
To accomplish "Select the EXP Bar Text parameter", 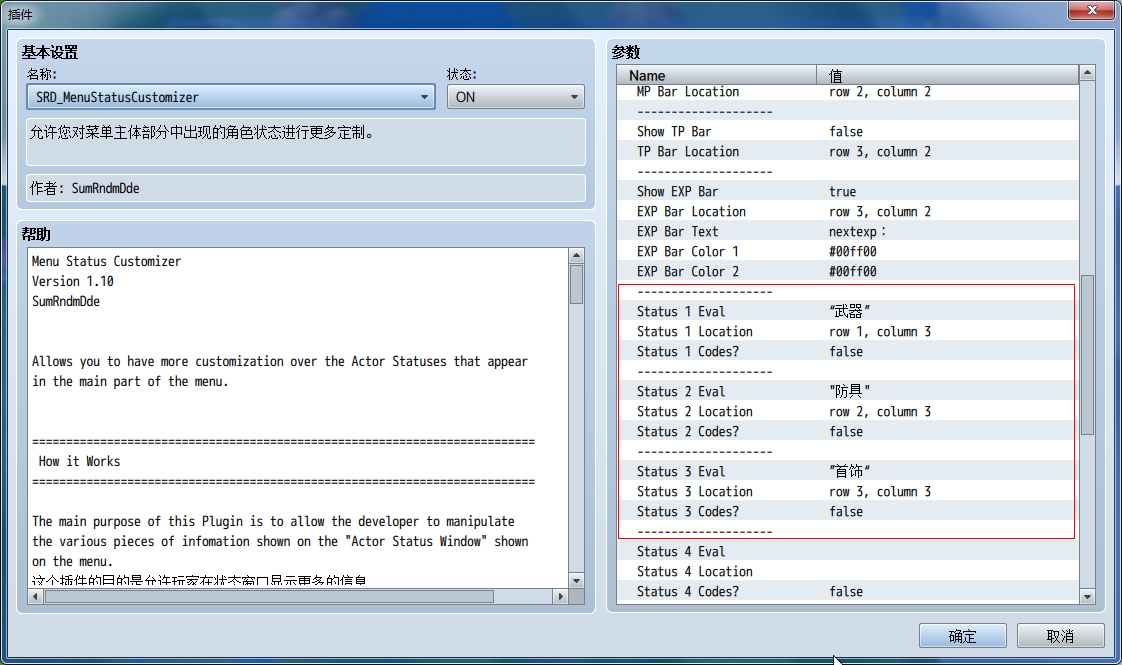I will (x=848, y=231).
